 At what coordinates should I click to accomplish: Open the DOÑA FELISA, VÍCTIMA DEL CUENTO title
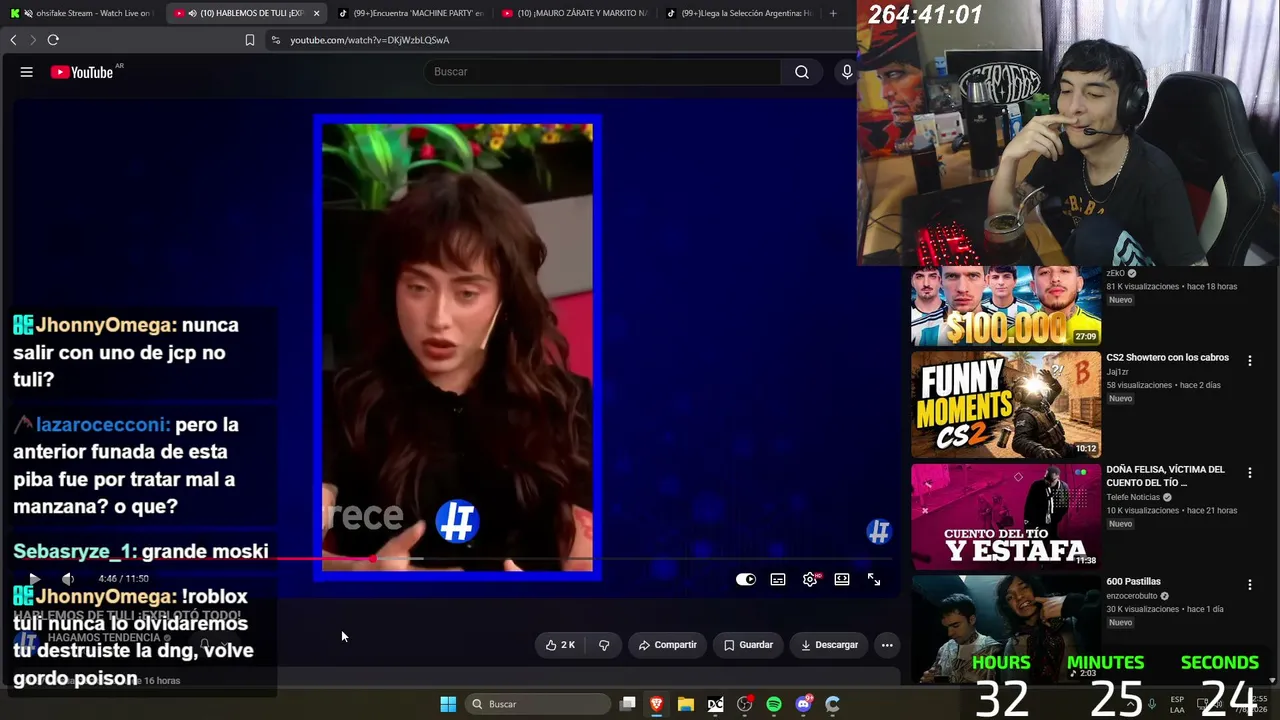tap(1165, 476)
